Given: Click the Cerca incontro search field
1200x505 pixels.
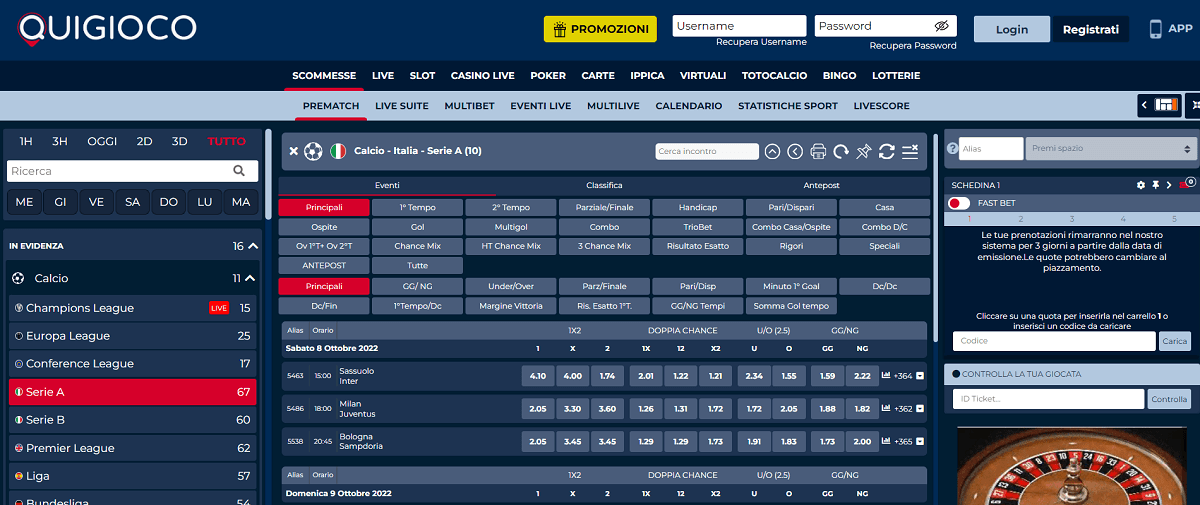Looking at the screenshot, I should [708, 151].
